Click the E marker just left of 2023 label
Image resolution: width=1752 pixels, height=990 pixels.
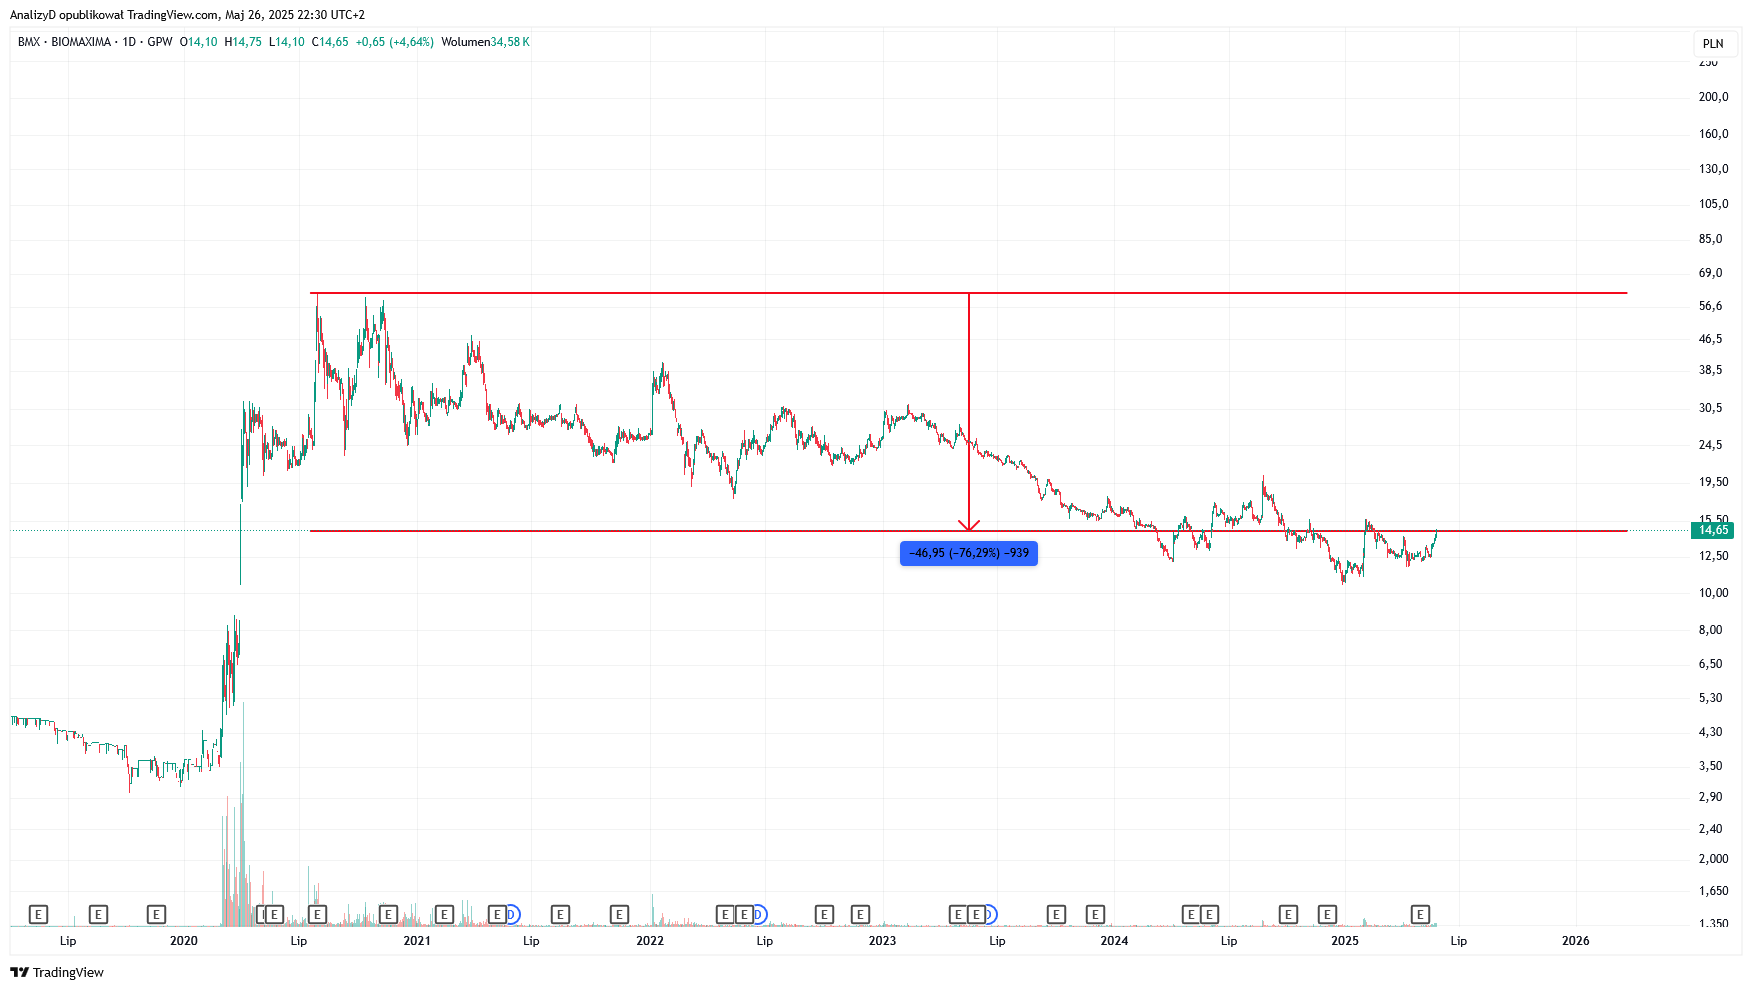point(860,914)
